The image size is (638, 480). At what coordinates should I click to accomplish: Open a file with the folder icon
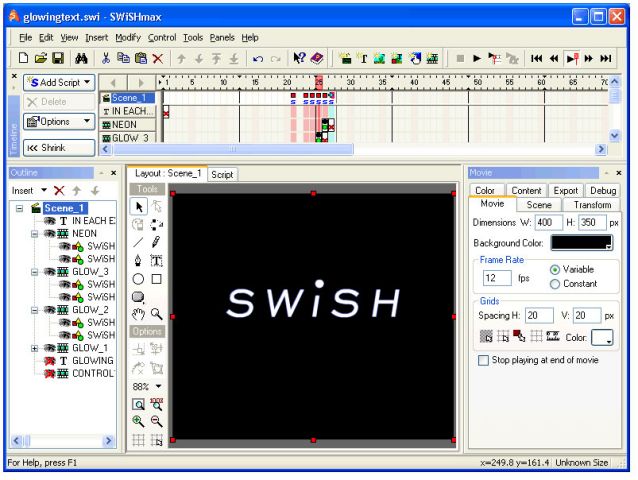[40, 59]
